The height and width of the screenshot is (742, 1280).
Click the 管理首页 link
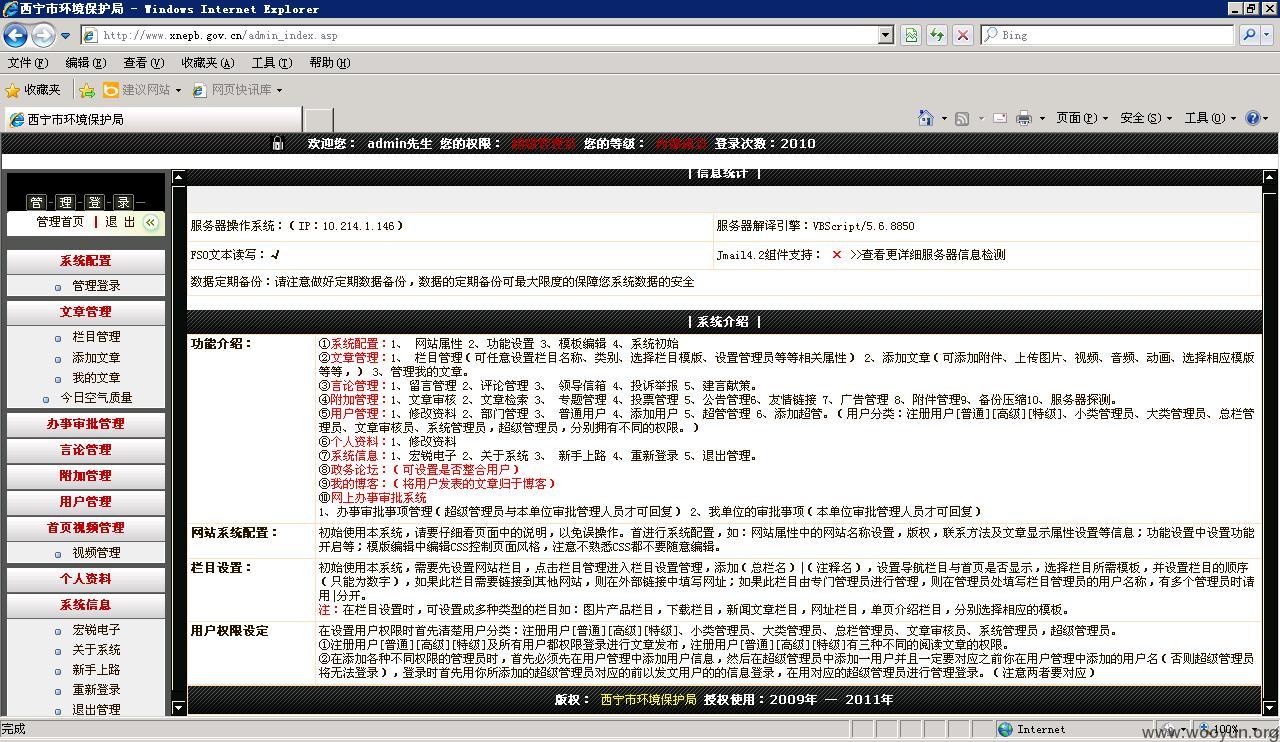coord(60,222)
